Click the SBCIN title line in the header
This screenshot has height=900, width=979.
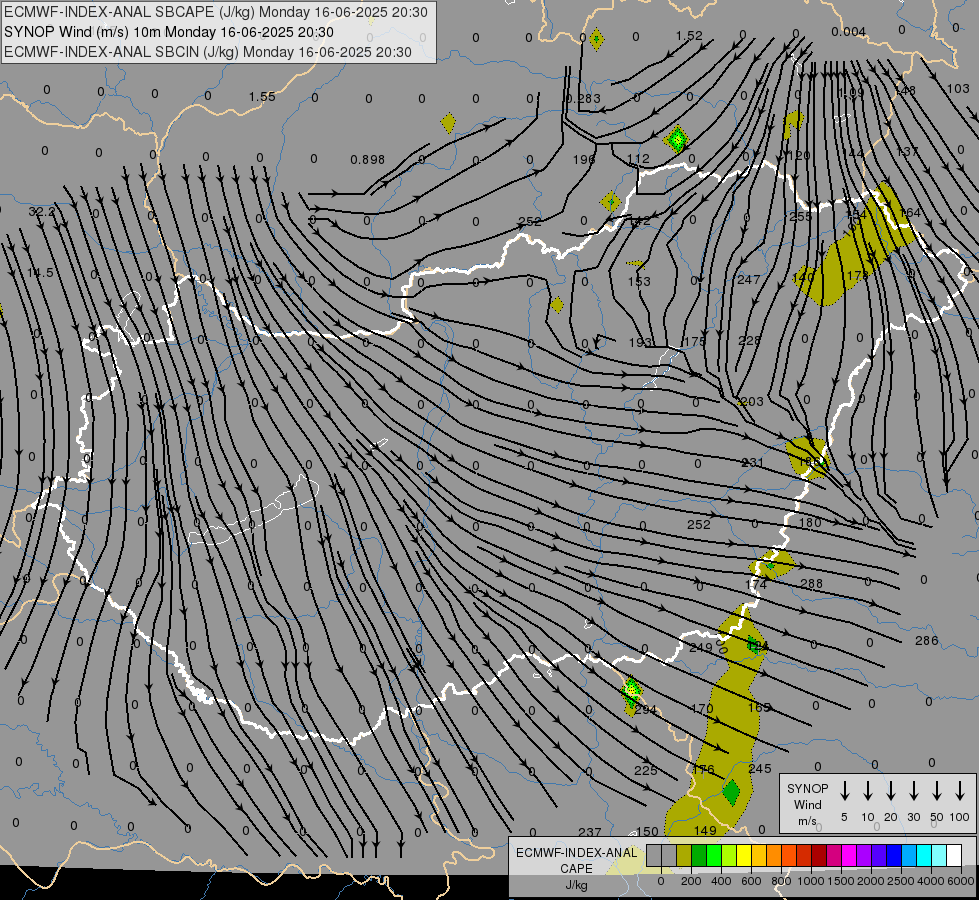pyautogui.click(x=208, y=52)
